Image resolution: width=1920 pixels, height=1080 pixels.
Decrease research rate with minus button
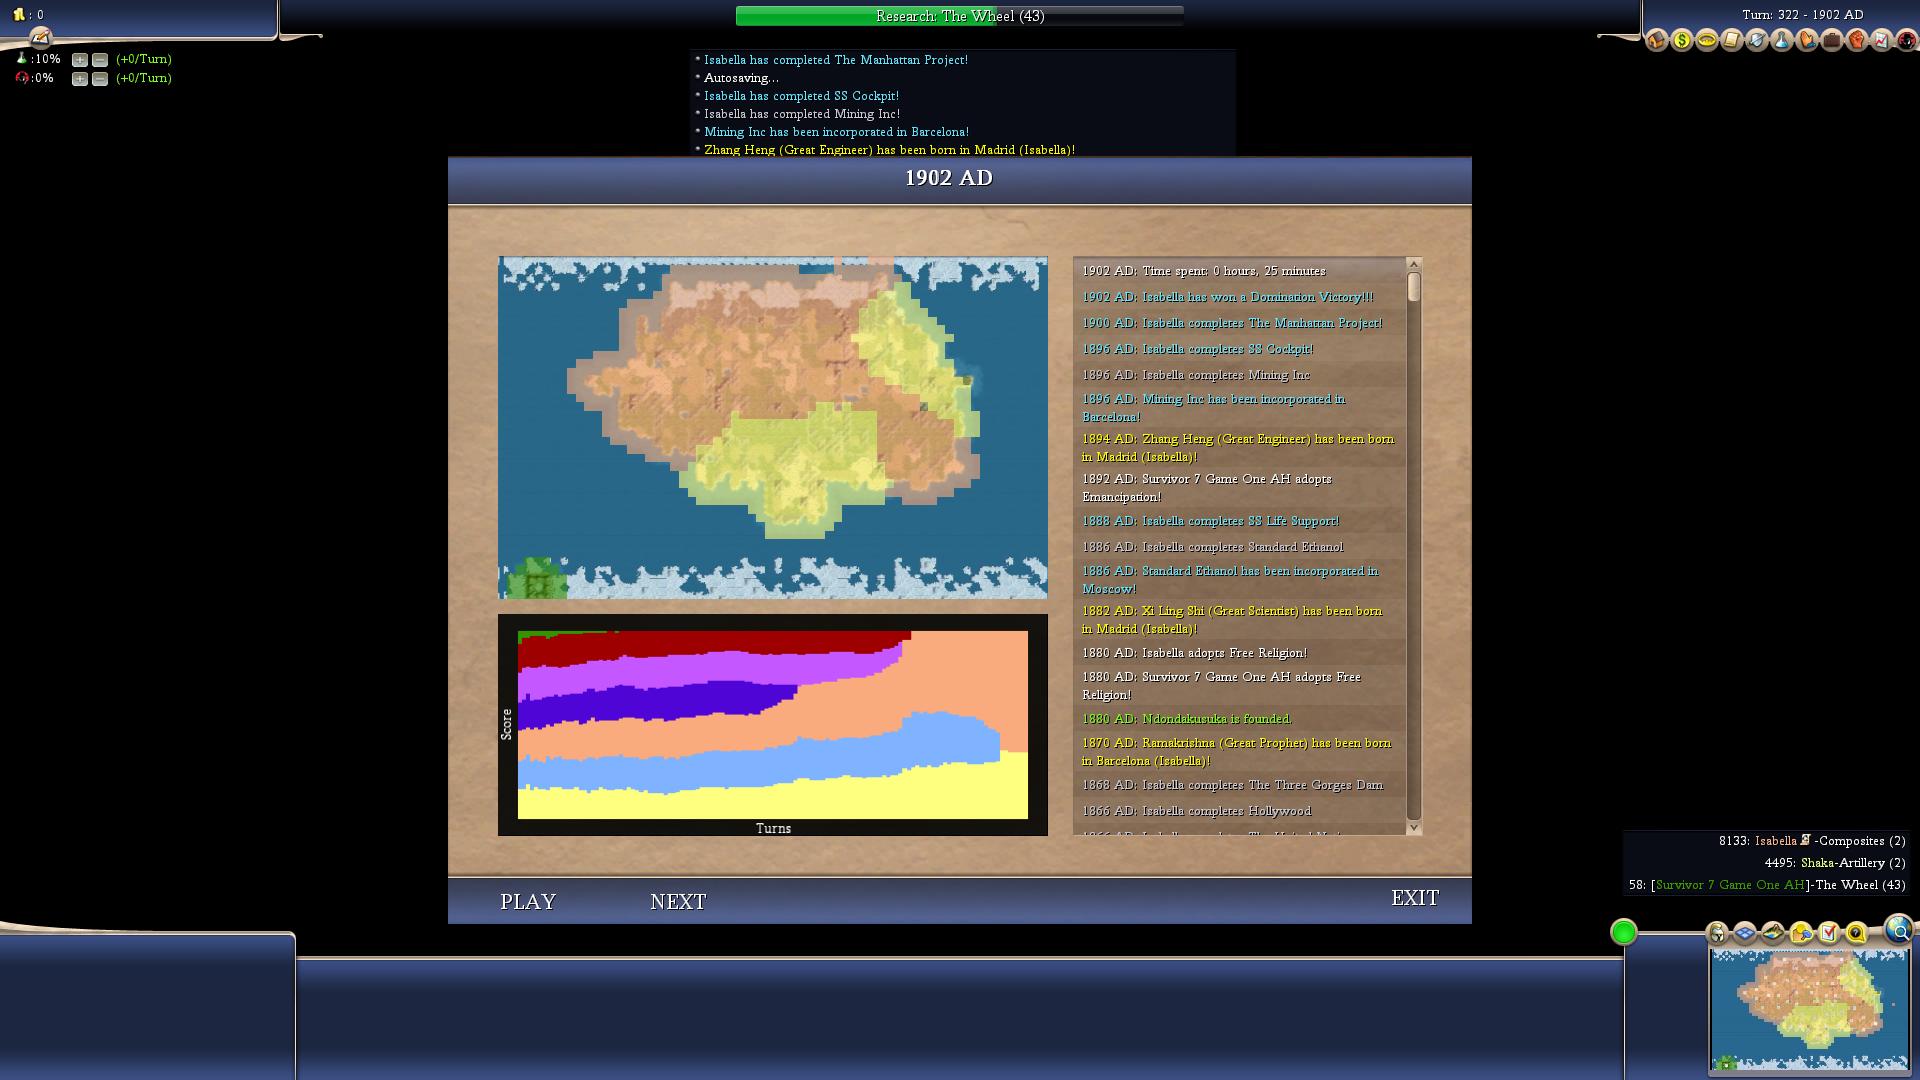pos(100,60)
